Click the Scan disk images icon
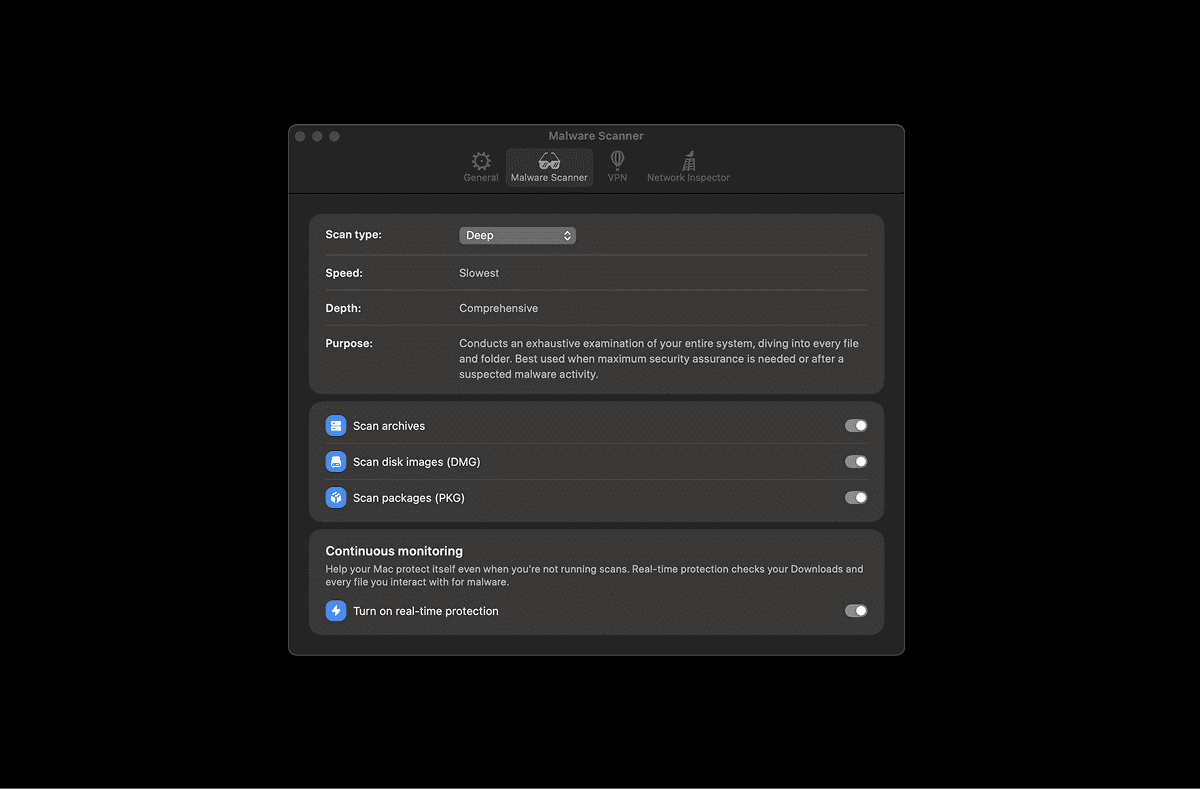 336,462
